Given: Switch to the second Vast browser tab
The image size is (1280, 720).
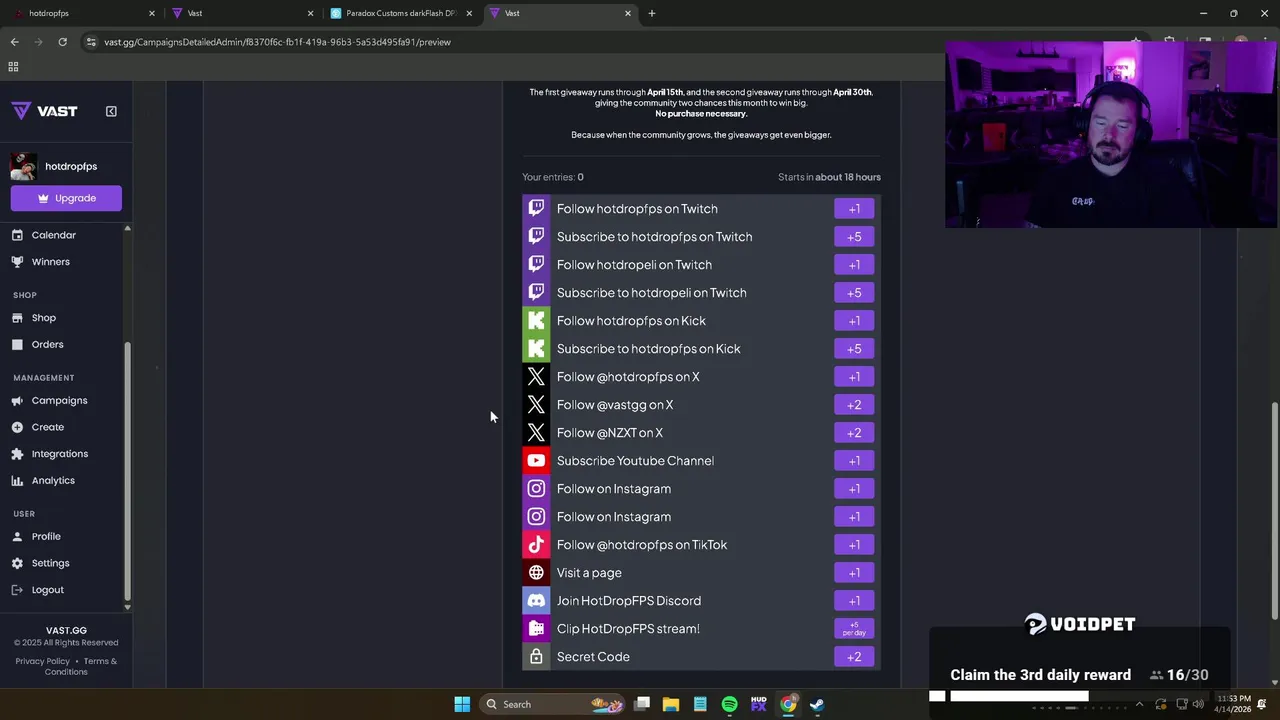Looking at the screenshot, I should (560, 13).
